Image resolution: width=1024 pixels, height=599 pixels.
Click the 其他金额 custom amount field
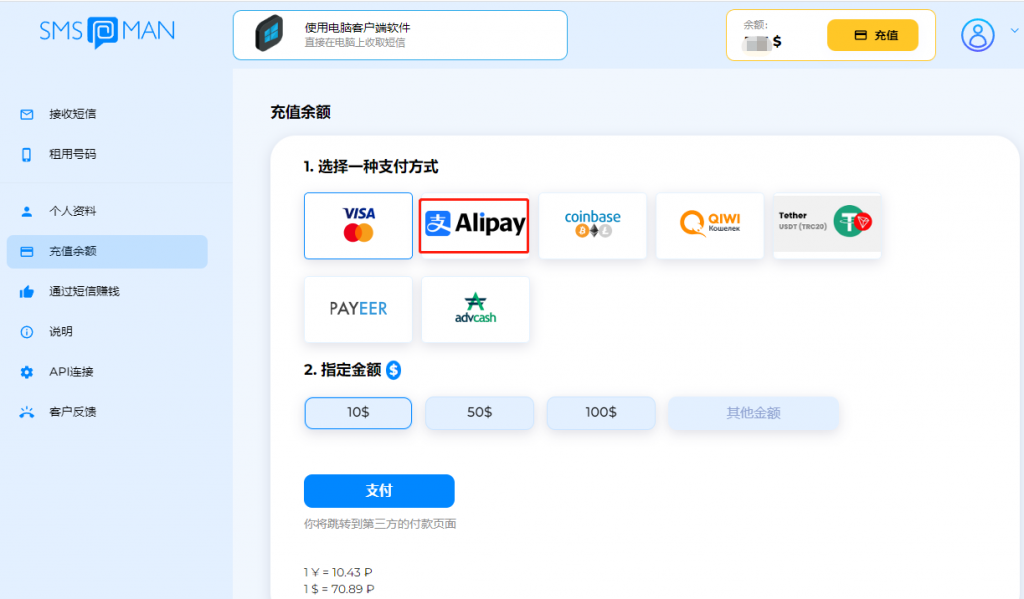coord(753,413)
